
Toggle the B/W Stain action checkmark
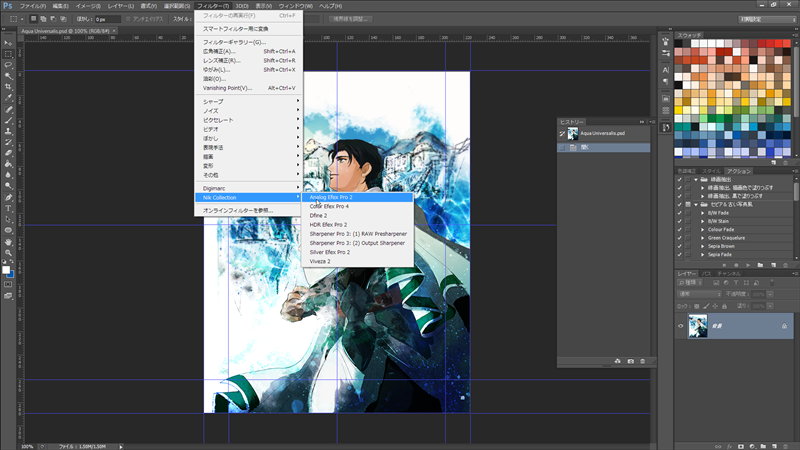click(679, 221)
